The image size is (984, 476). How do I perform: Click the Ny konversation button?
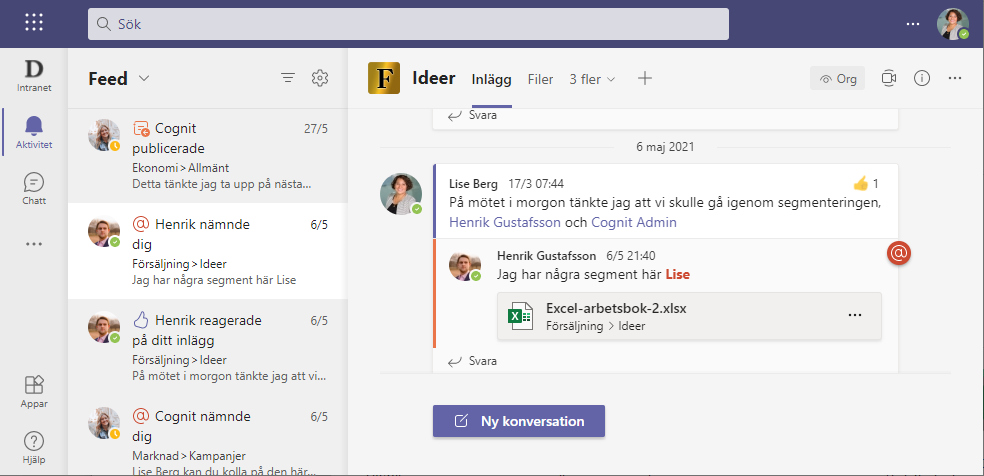click(518, 421)
